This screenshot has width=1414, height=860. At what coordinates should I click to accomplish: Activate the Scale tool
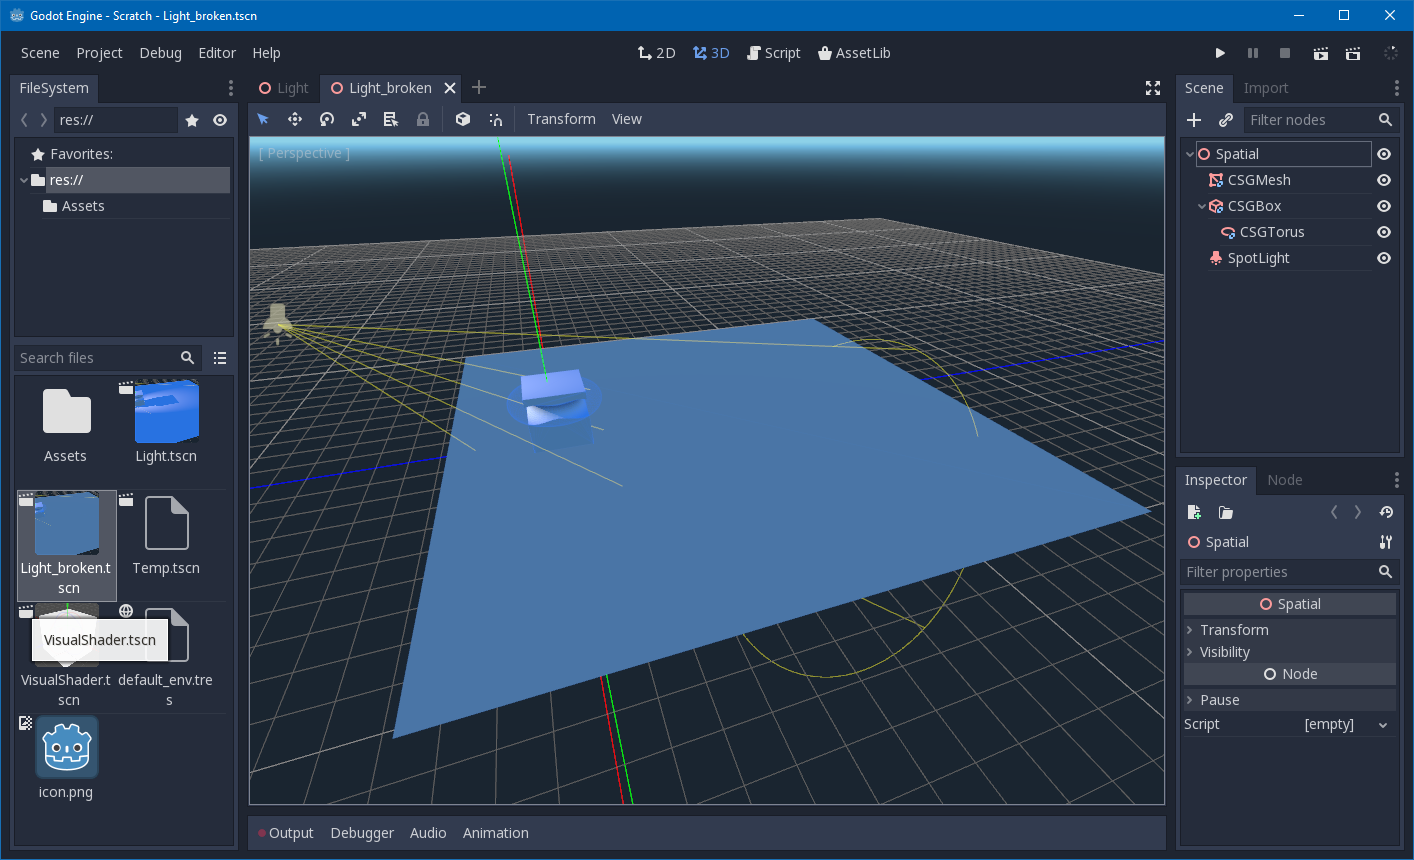359,119
